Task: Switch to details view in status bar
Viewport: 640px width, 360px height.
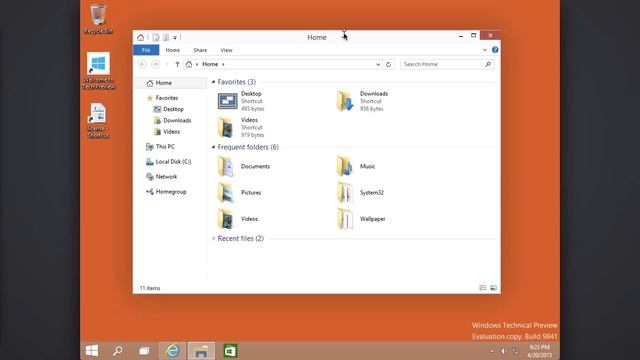Action: click(x=483, y=288)
